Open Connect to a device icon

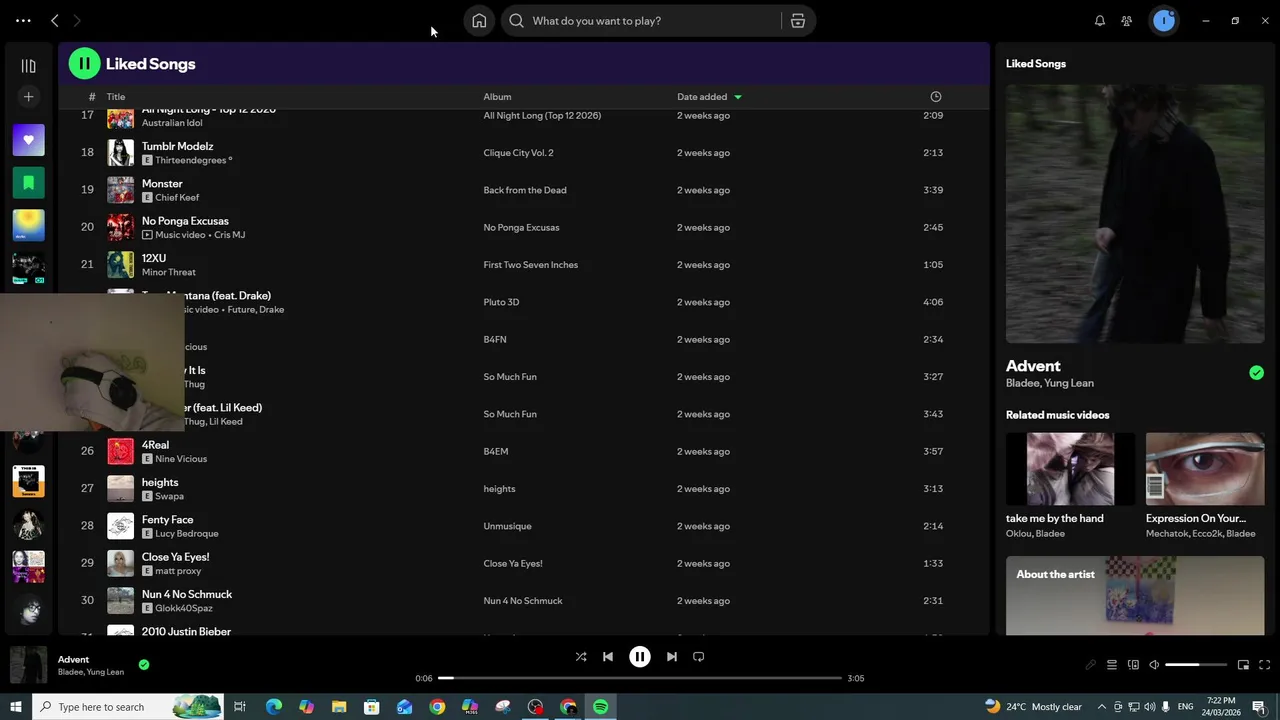(1133, 665)
